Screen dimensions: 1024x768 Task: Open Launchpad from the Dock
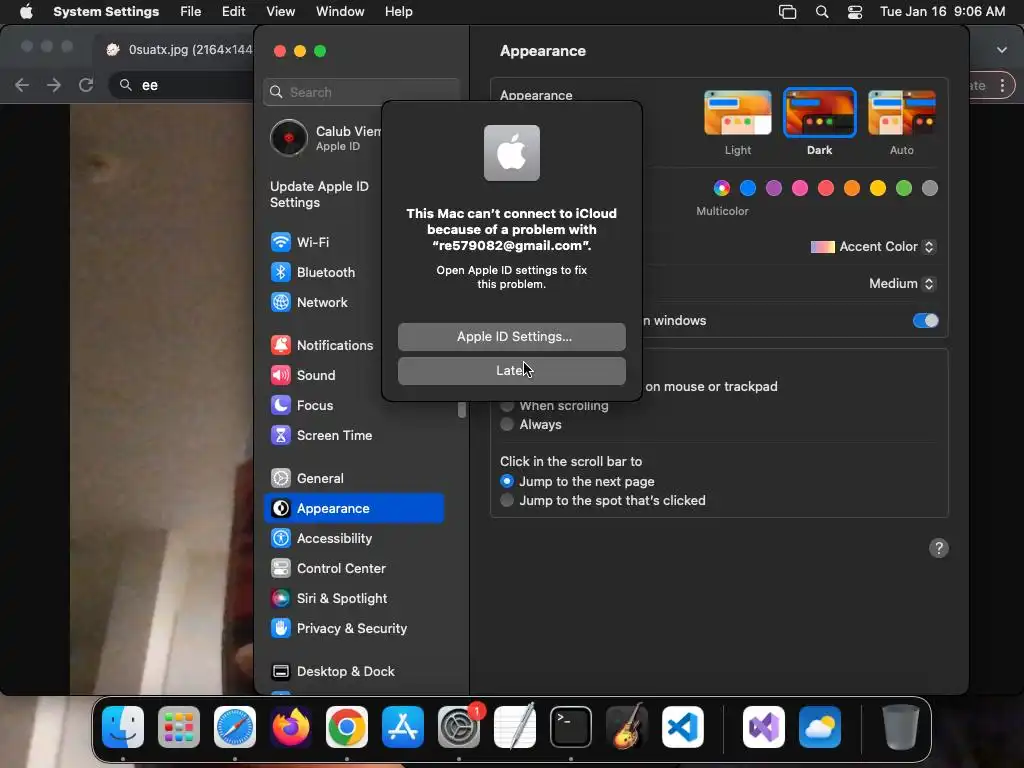click(179, 727)
